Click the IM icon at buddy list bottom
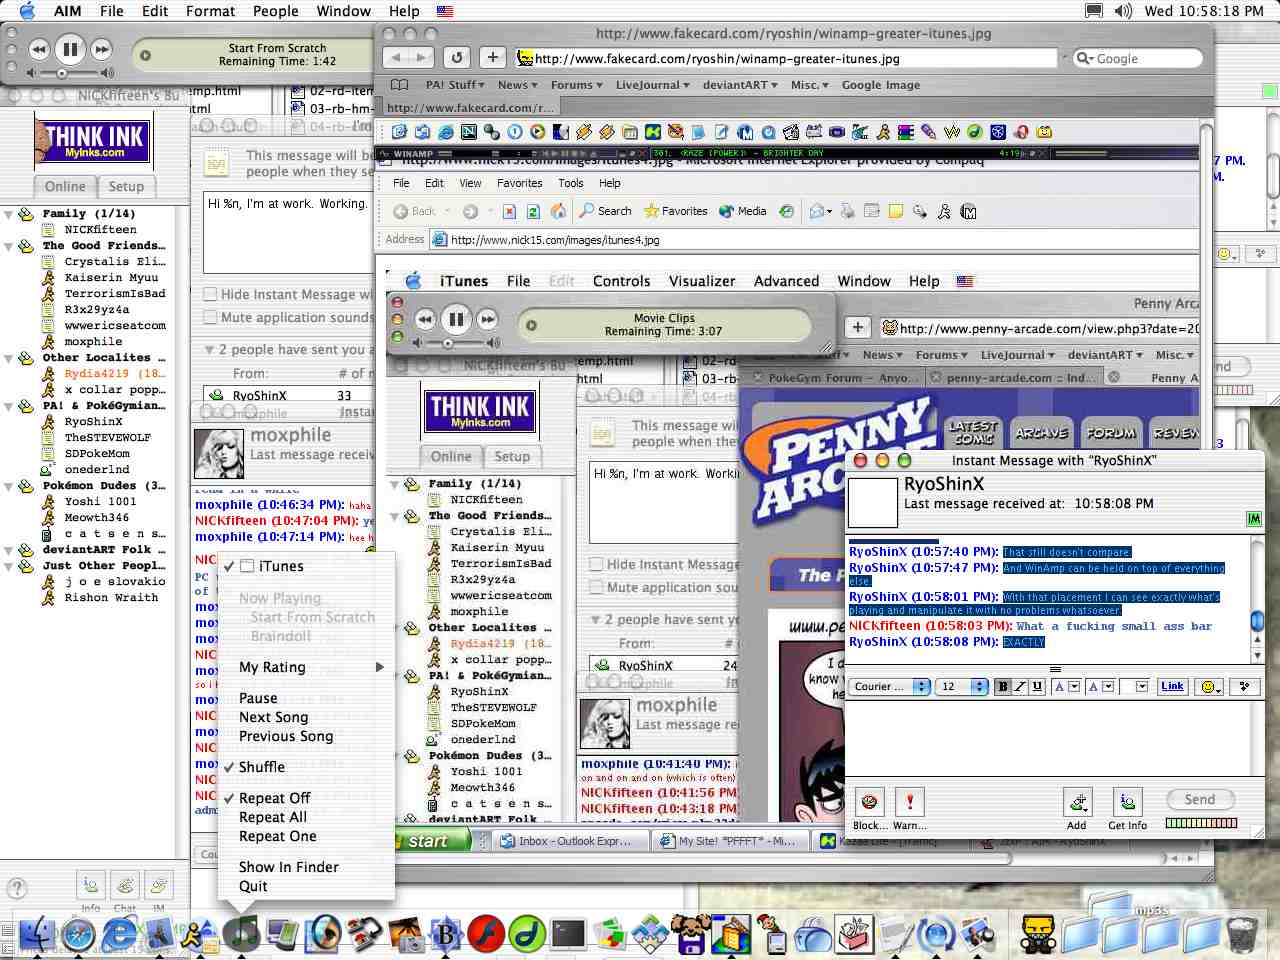Screen dimensions: 1280x960 pyautogui.click(x=158, y=885)
